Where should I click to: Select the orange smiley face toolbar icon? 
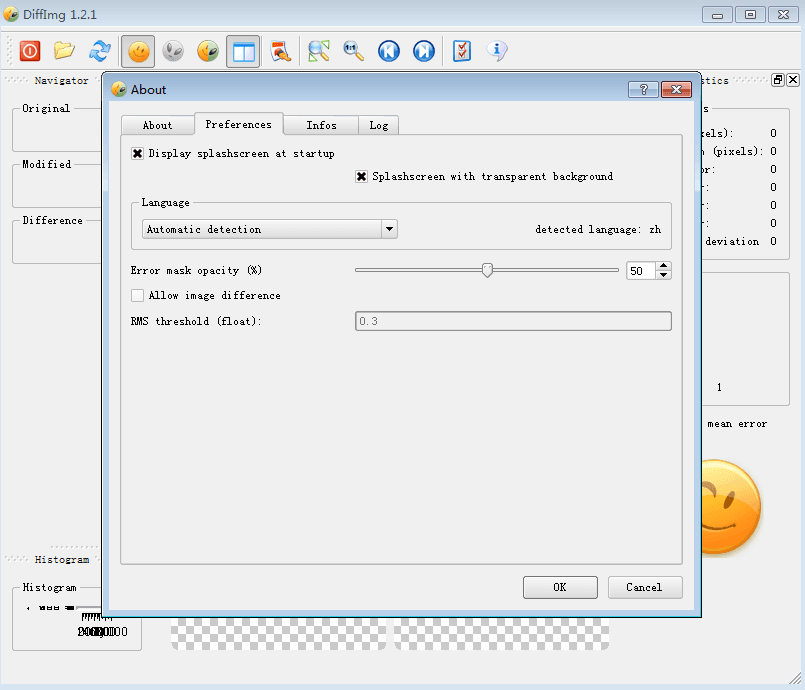(x=138, y=51)
